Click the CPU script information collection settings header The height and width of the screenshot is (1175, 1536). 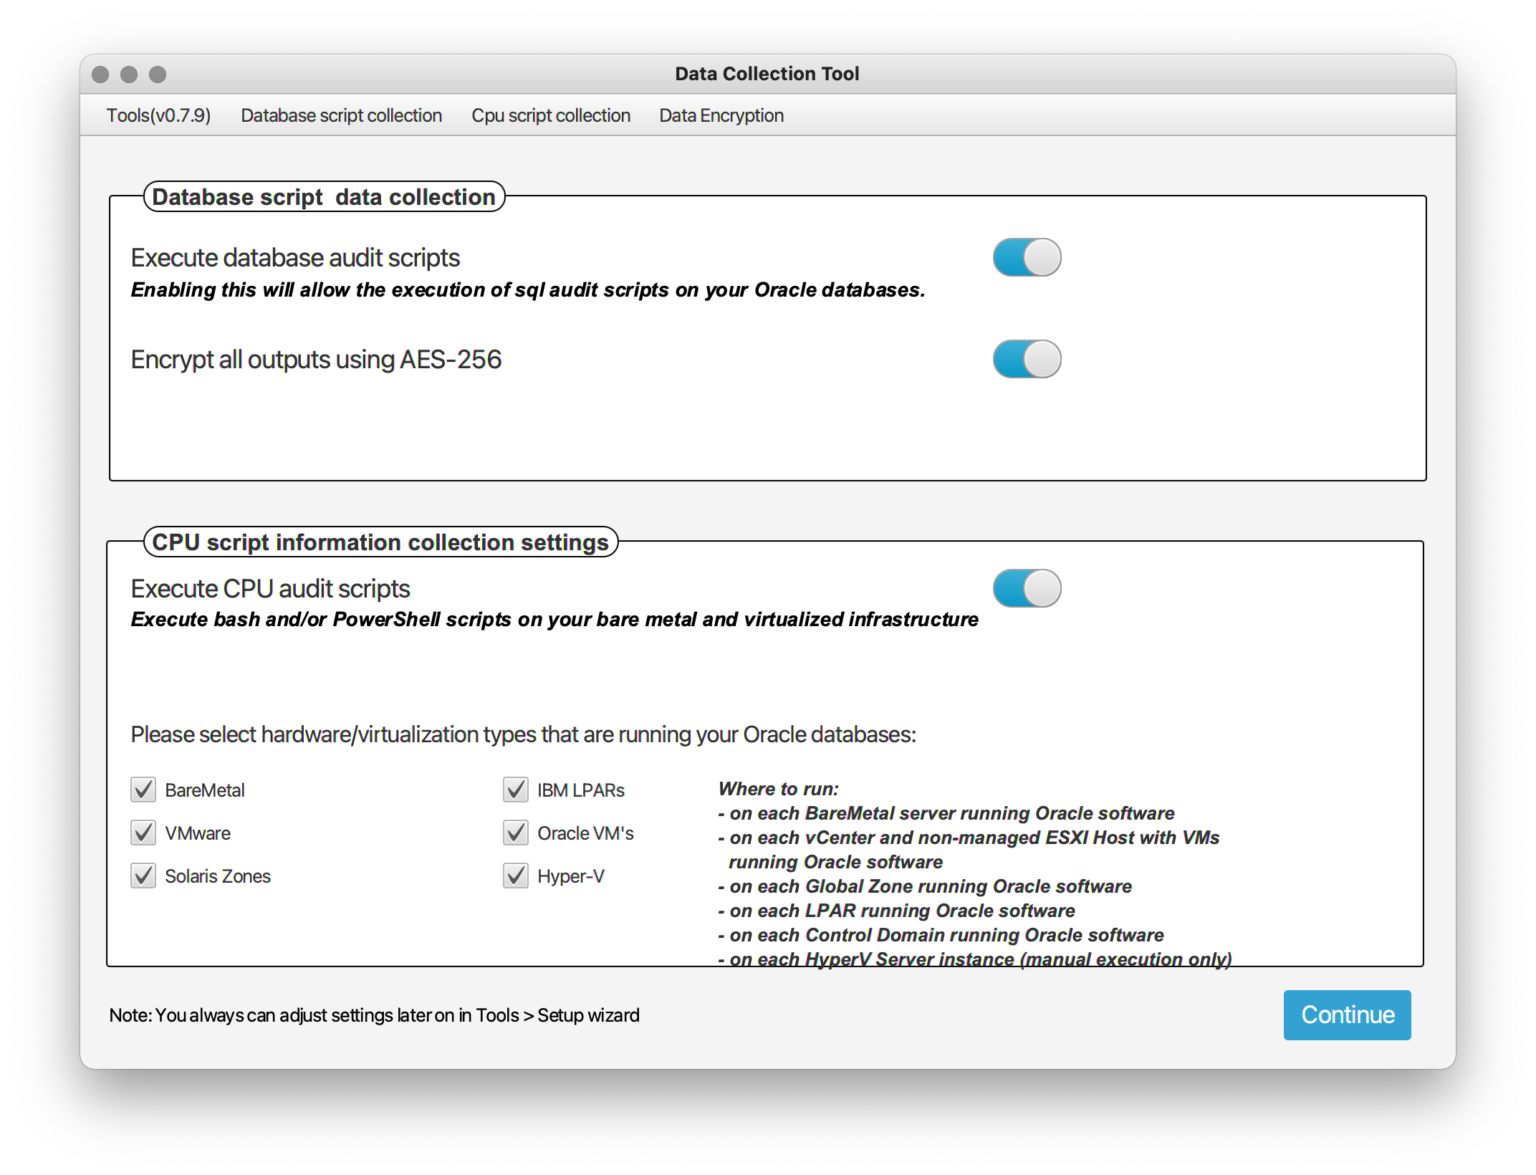click(x=381, y=542)
